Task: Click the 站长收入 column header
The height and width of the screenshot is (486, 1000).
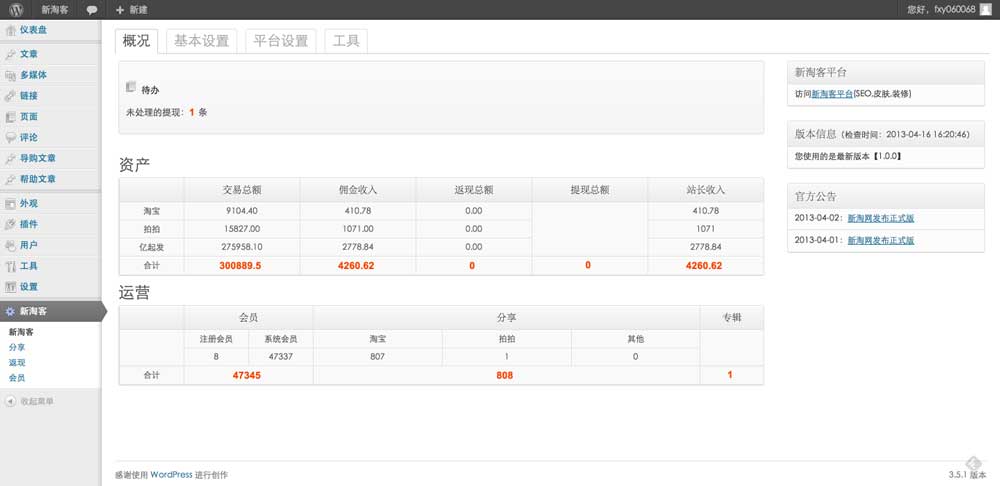Action: pos(705,190)
